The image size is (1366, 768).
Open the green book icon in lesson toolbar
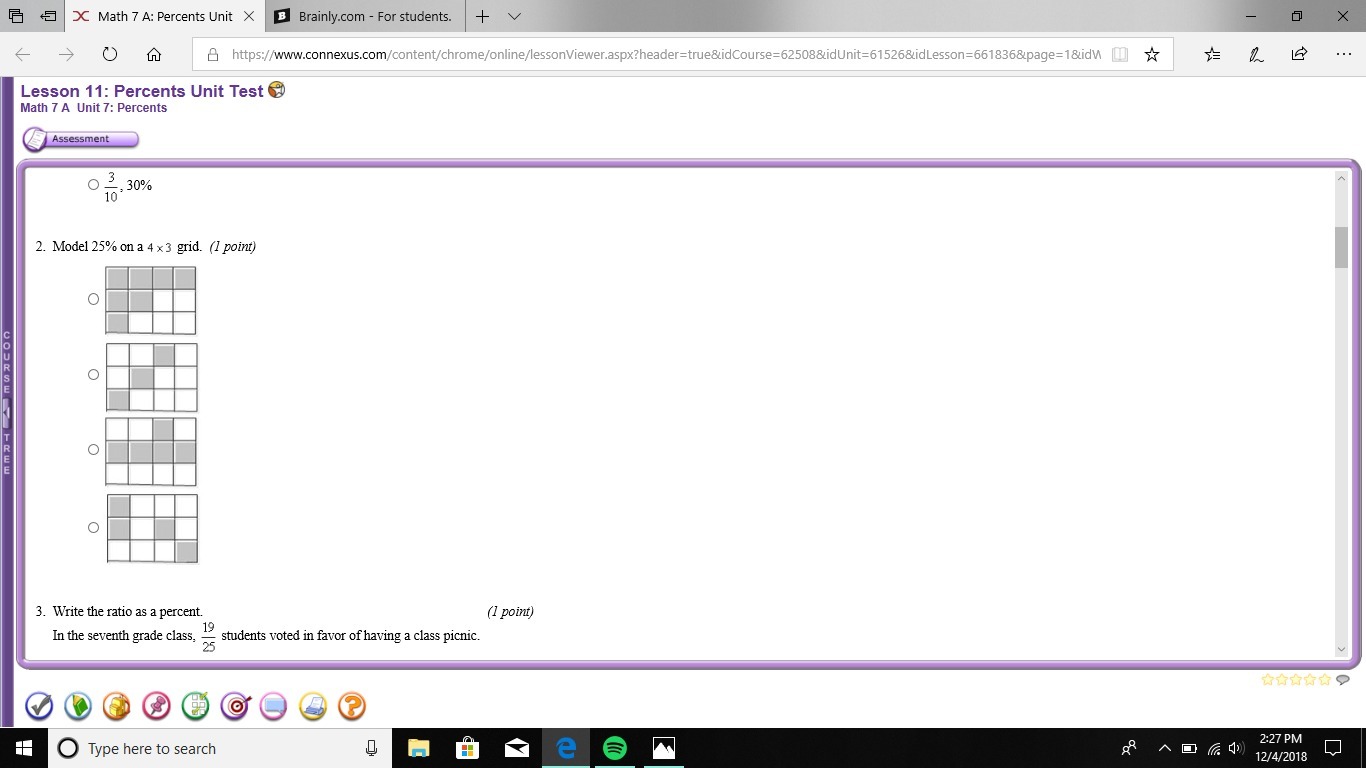click(x=78, y=706)
